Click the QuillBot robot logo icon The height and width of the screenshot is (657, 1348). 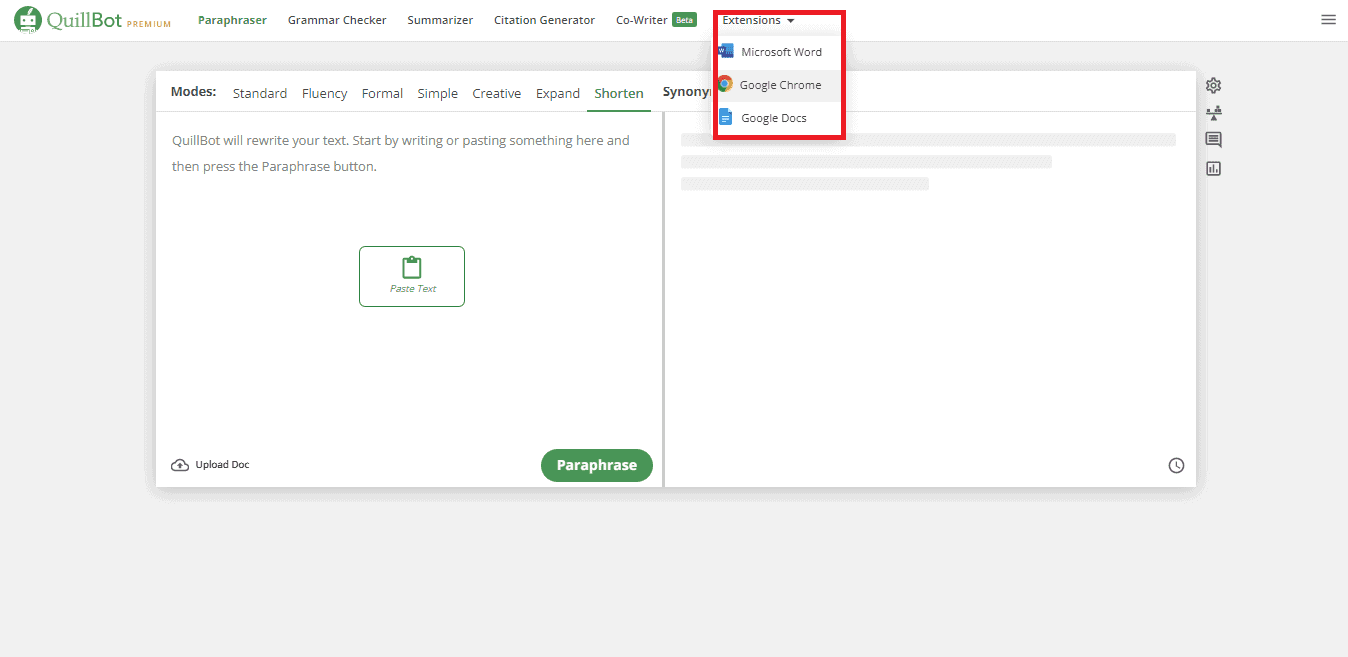(x=28, y=20)
